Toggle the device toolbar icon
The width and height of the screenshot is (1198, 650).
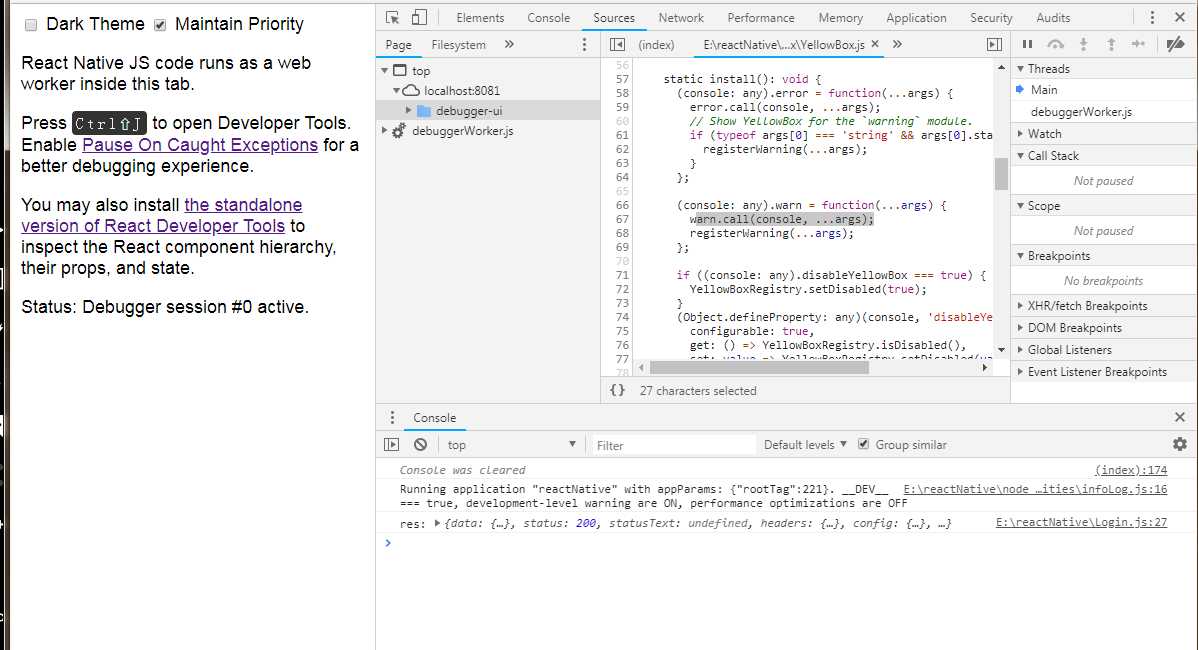pos(419,18)
